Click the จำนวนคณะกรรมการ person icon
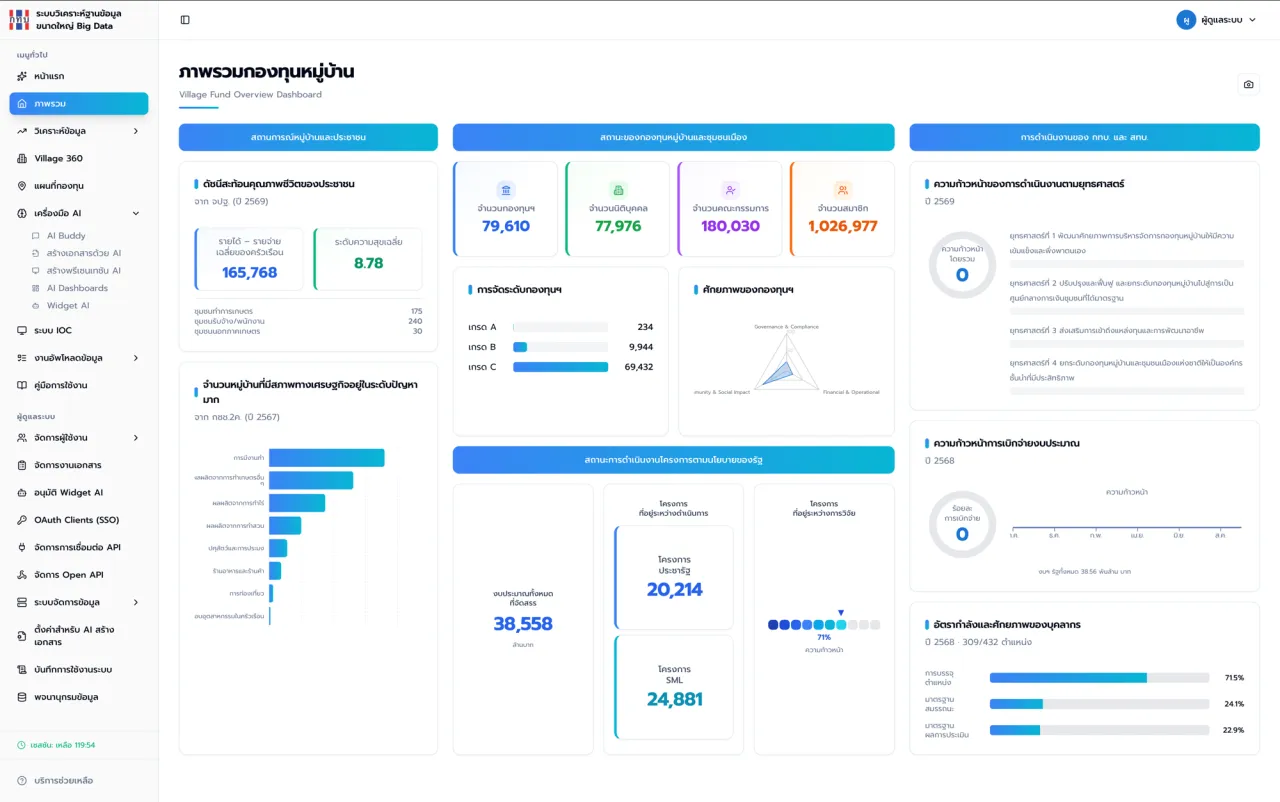Viewport: 1280px width, 802px height. 730,190
